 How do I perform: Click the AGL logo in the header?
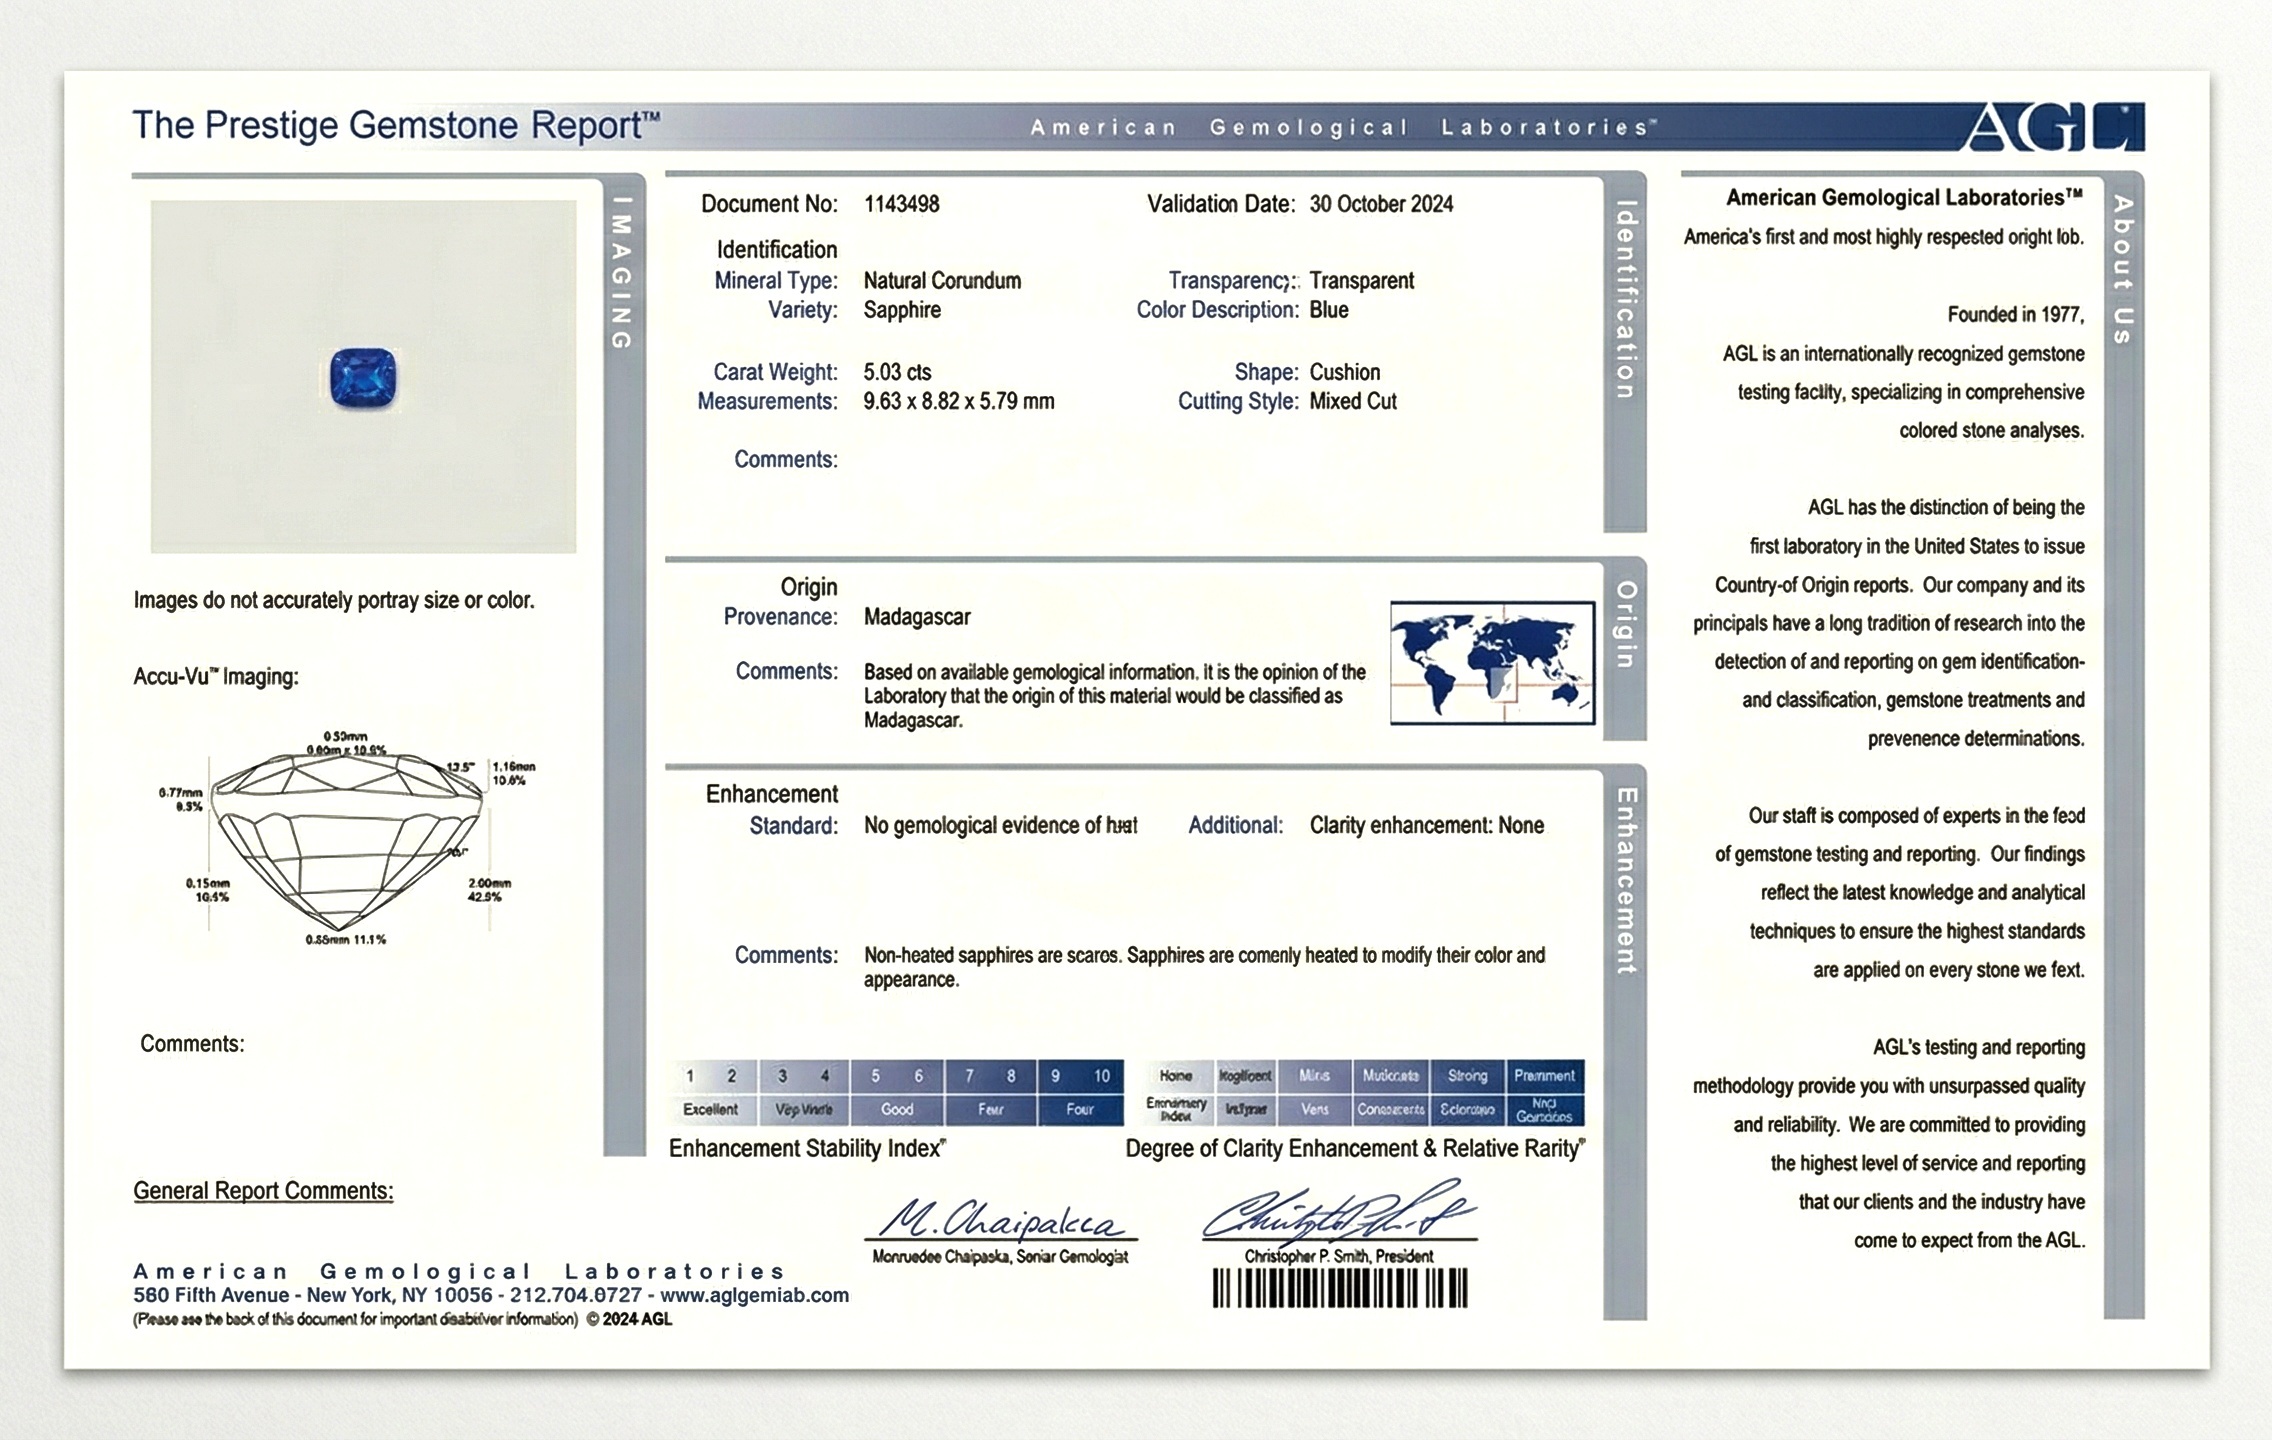(x=2056, y=127)
